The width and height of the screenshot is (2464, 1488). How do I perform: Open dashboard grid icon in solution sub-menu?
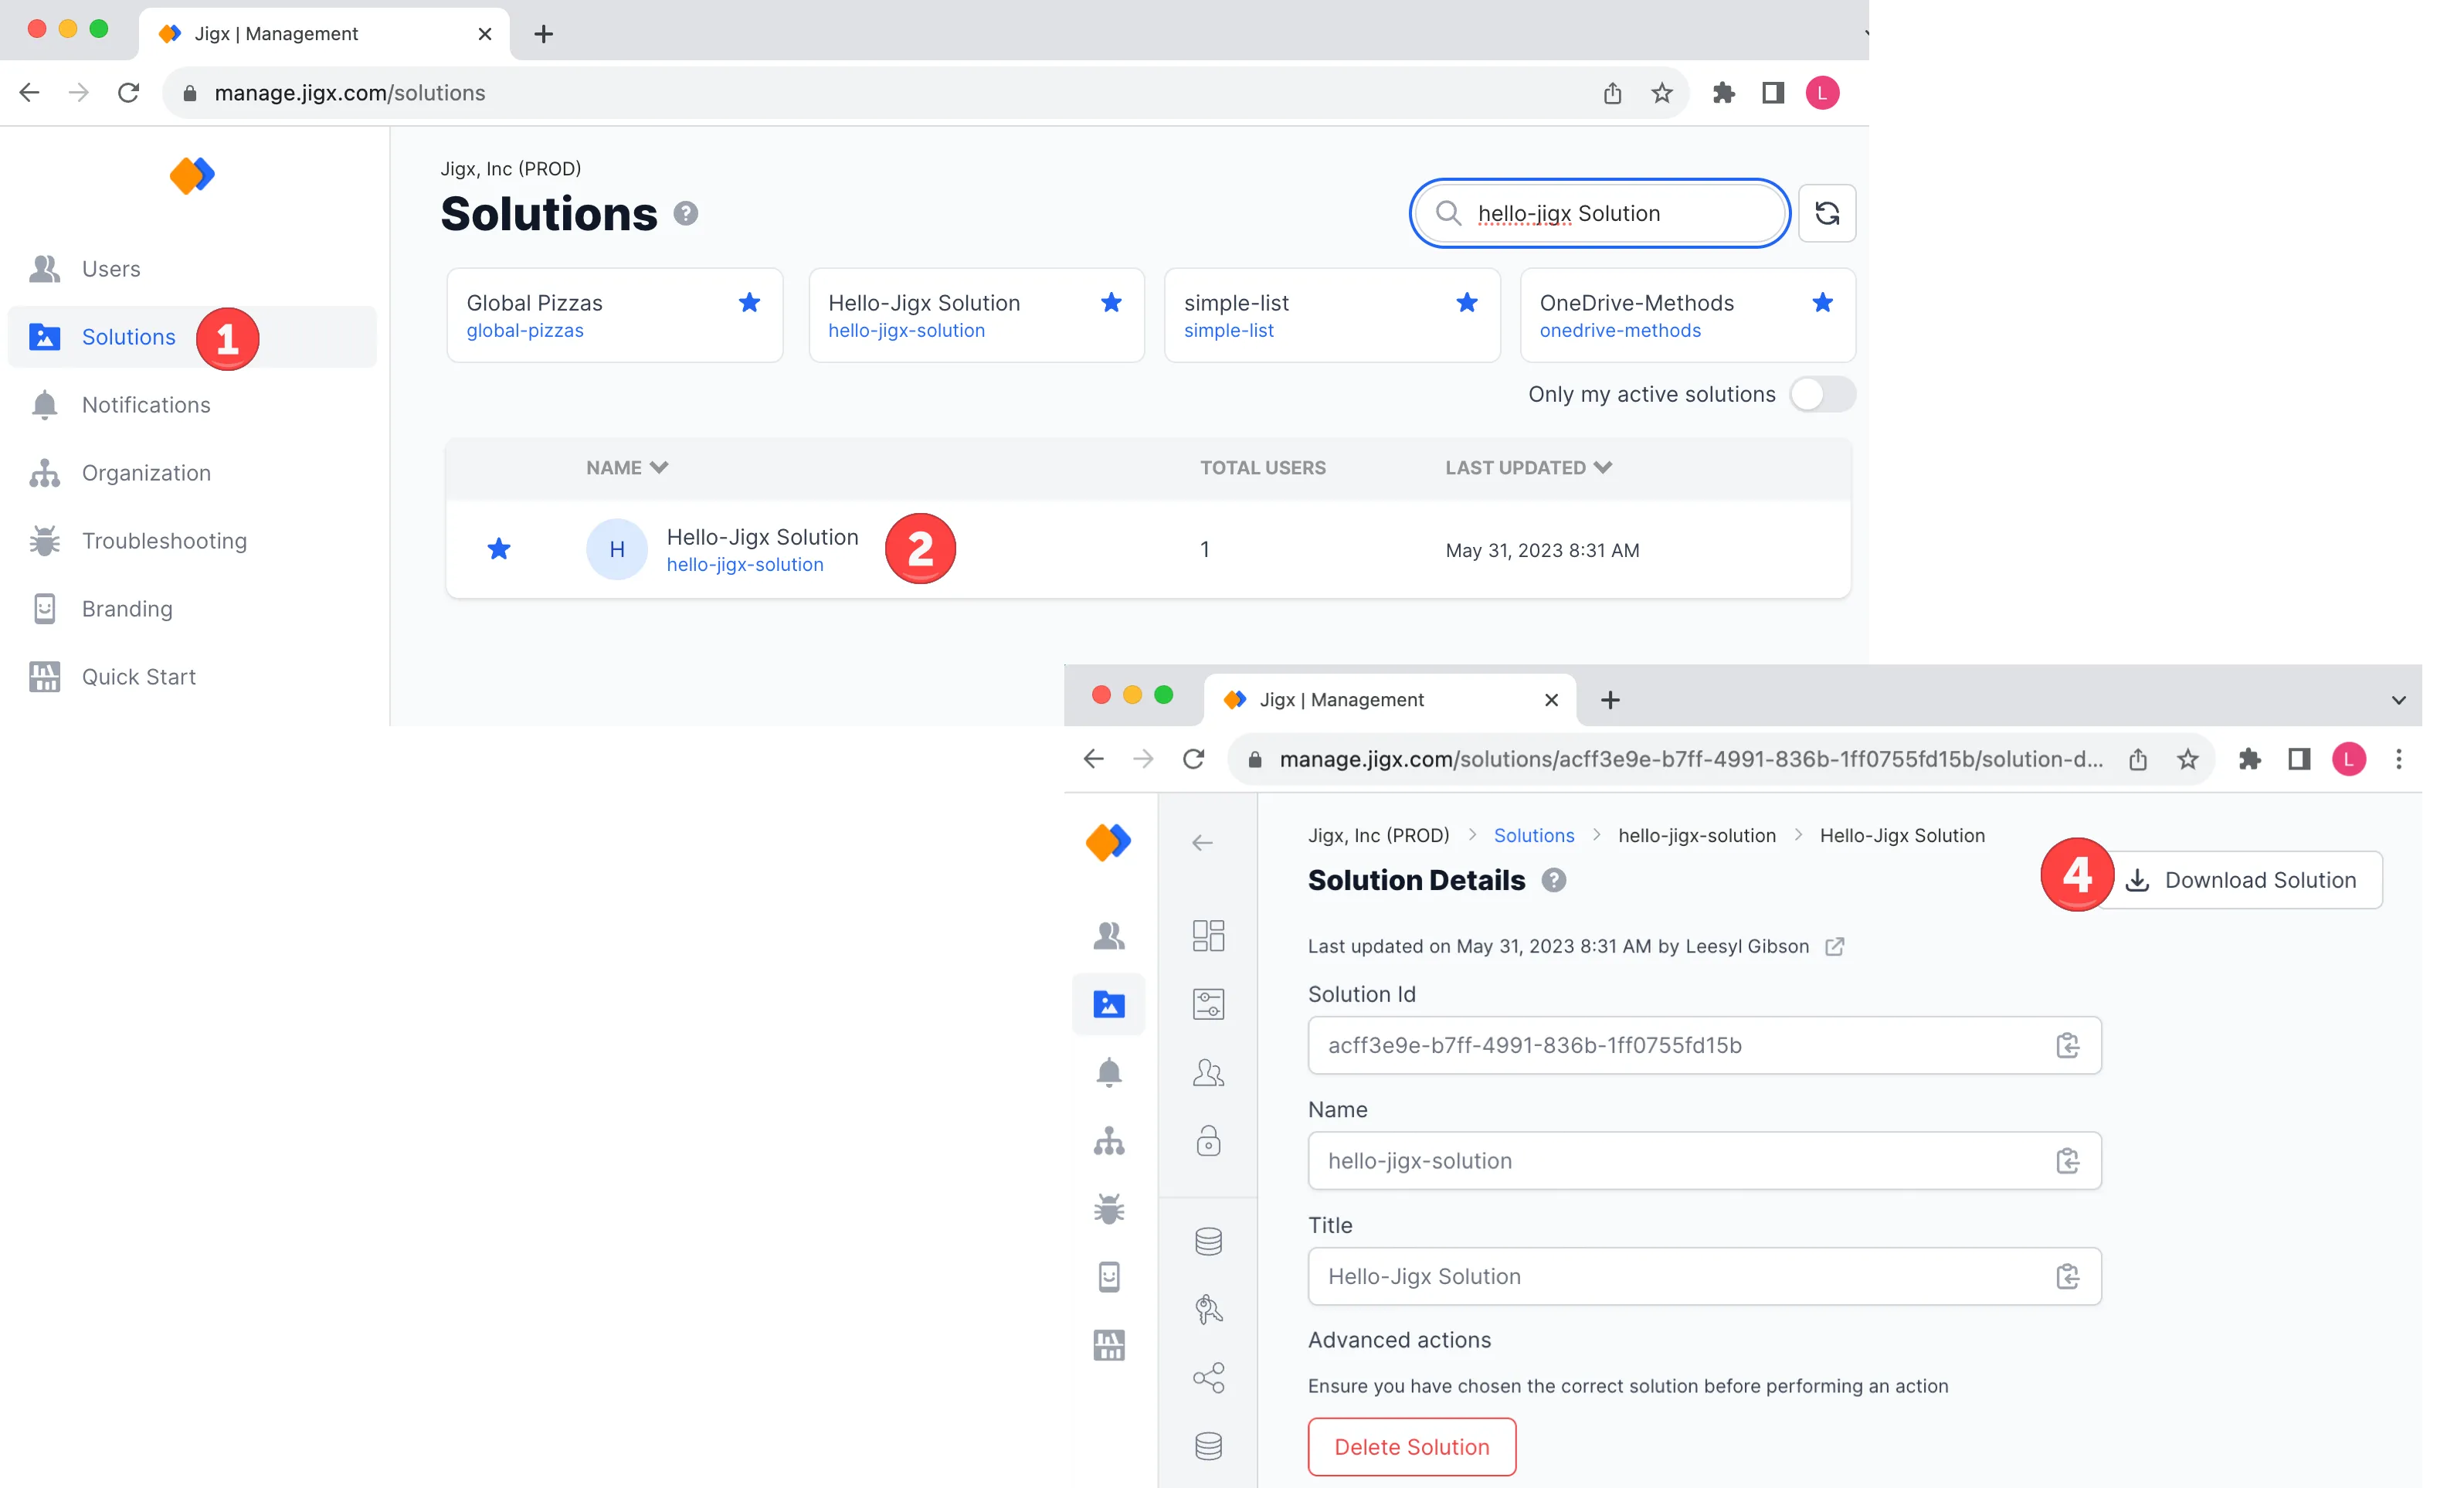(1209, 935)
